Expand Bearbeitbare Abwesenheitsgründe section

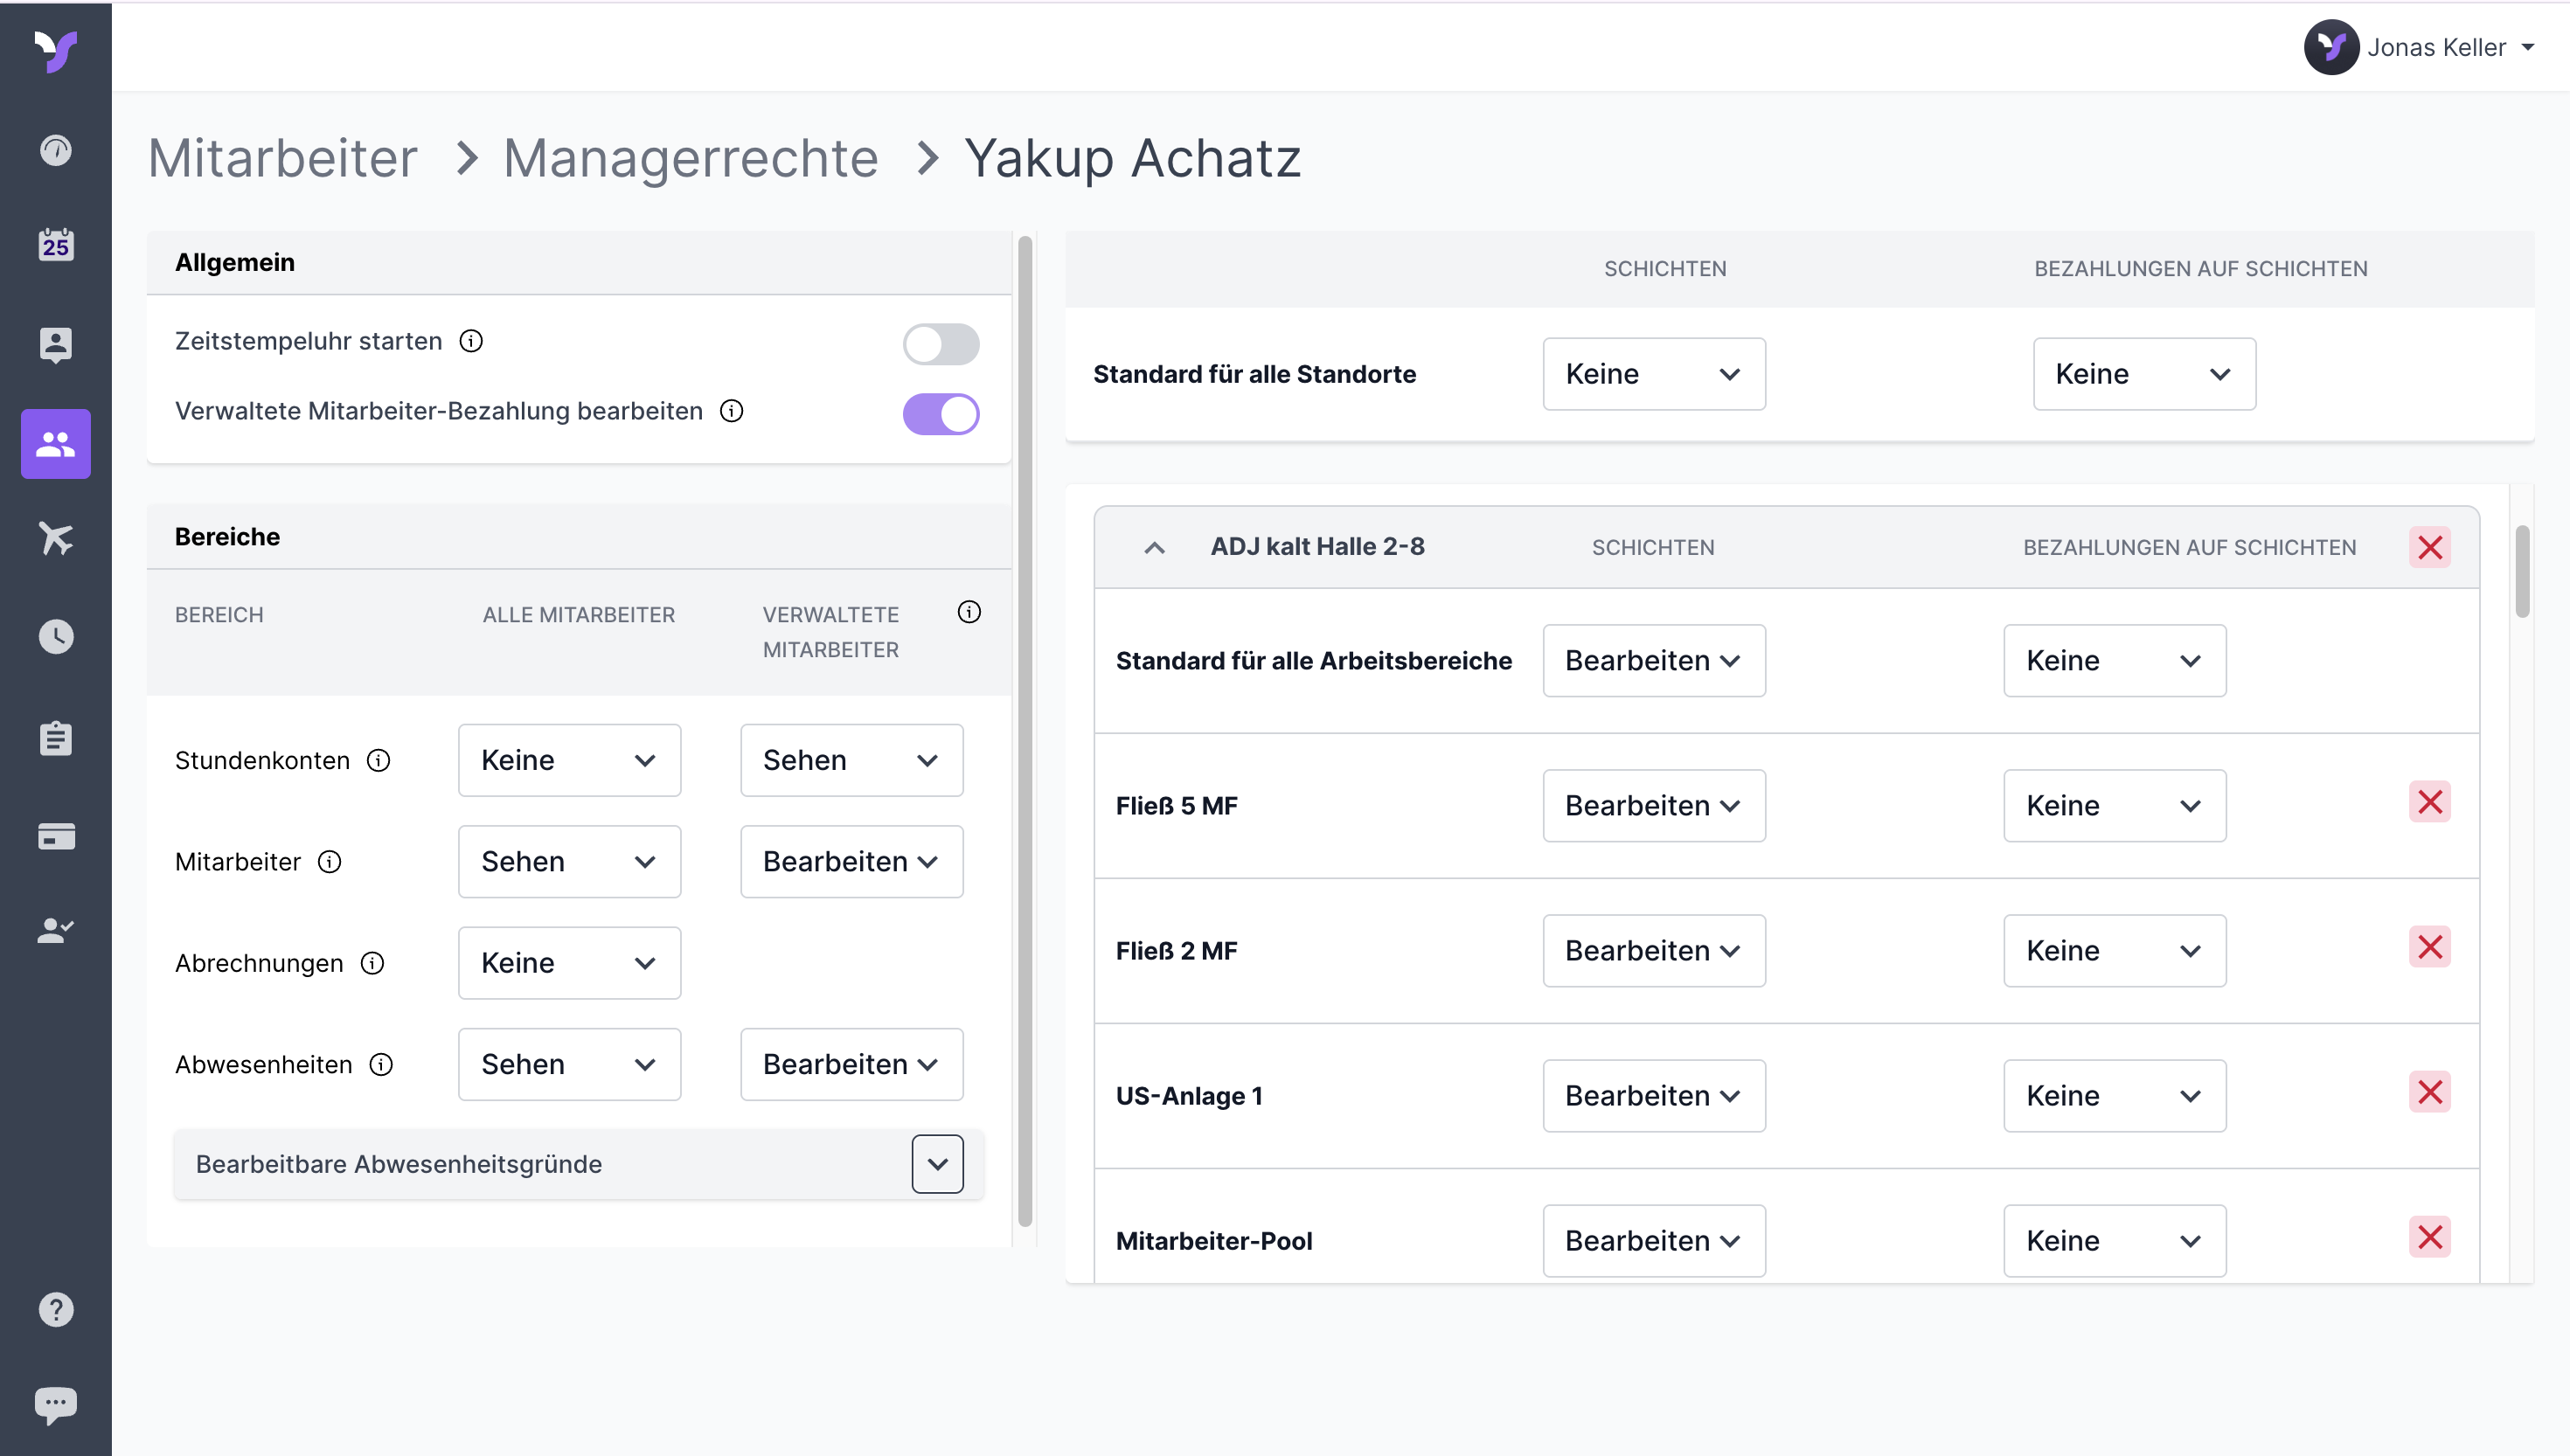click(x=938, y=1165)
